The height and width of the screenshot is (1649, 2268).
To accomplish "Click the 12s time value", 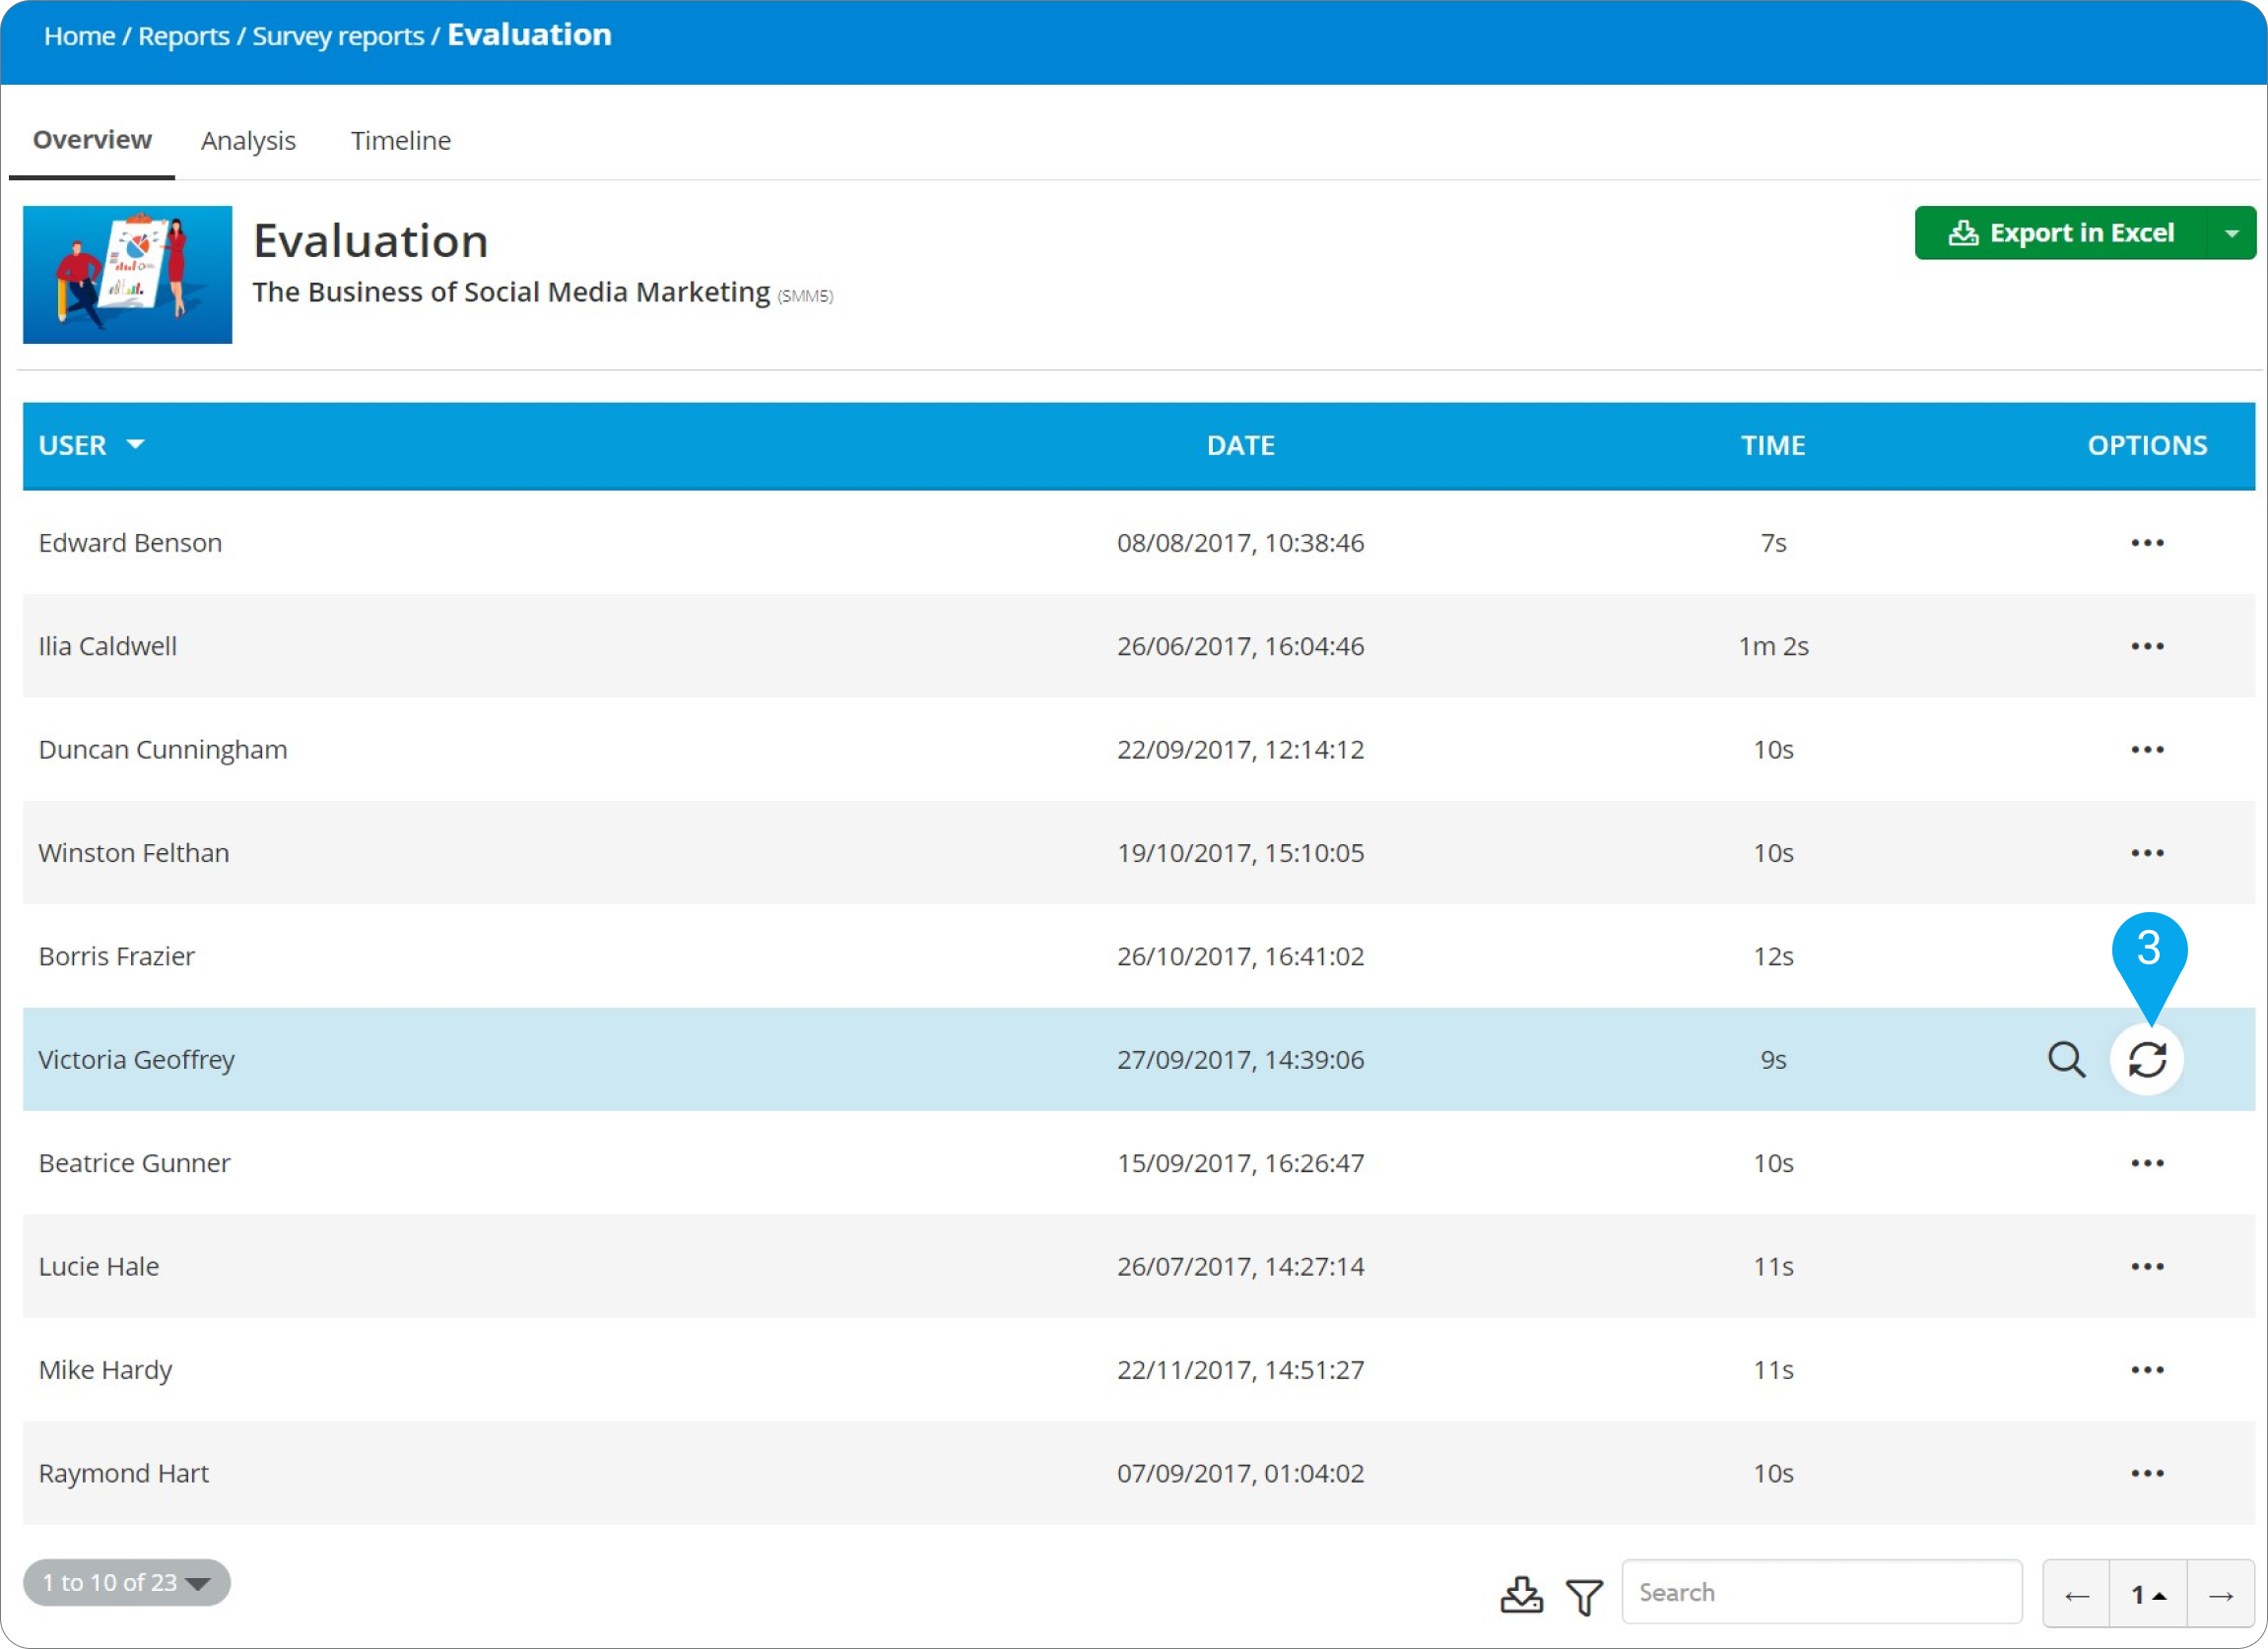I will click(1773, 956).
